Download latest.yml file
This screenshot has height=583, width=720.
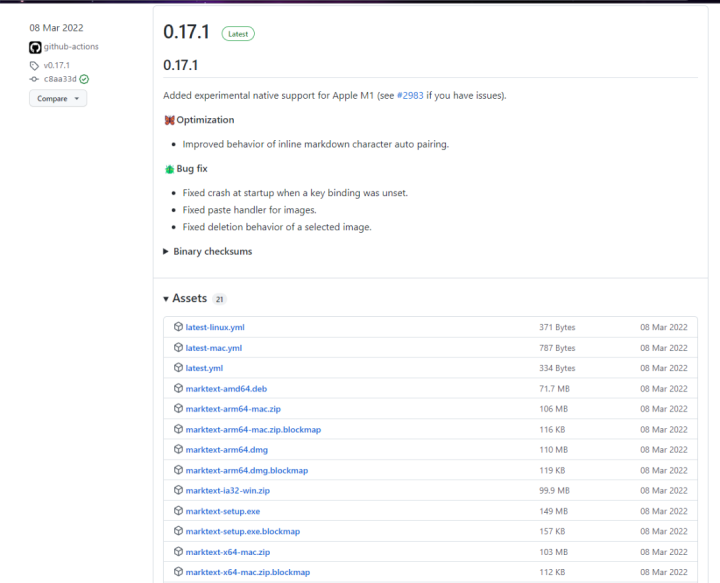(x=204, y=368)
